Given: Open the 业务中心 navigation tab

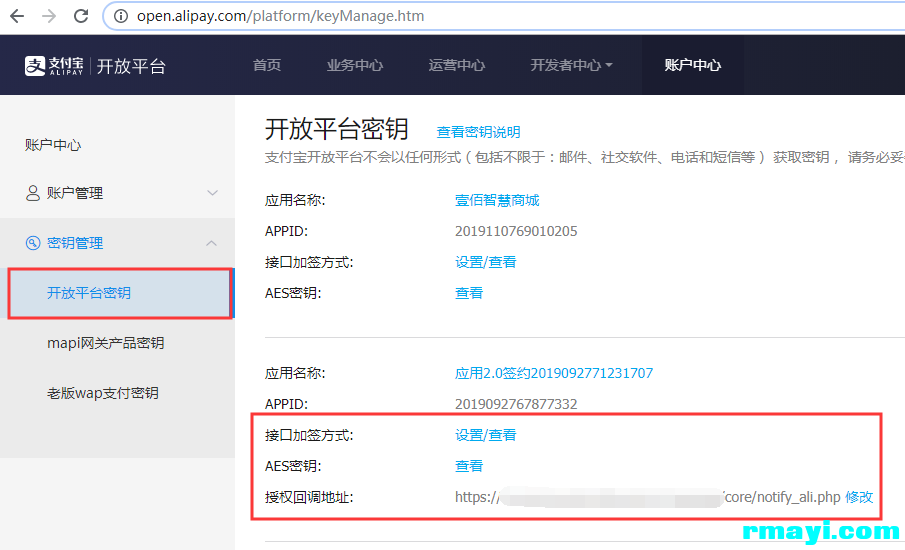Looking at the screenshot, I should (355, 65).
